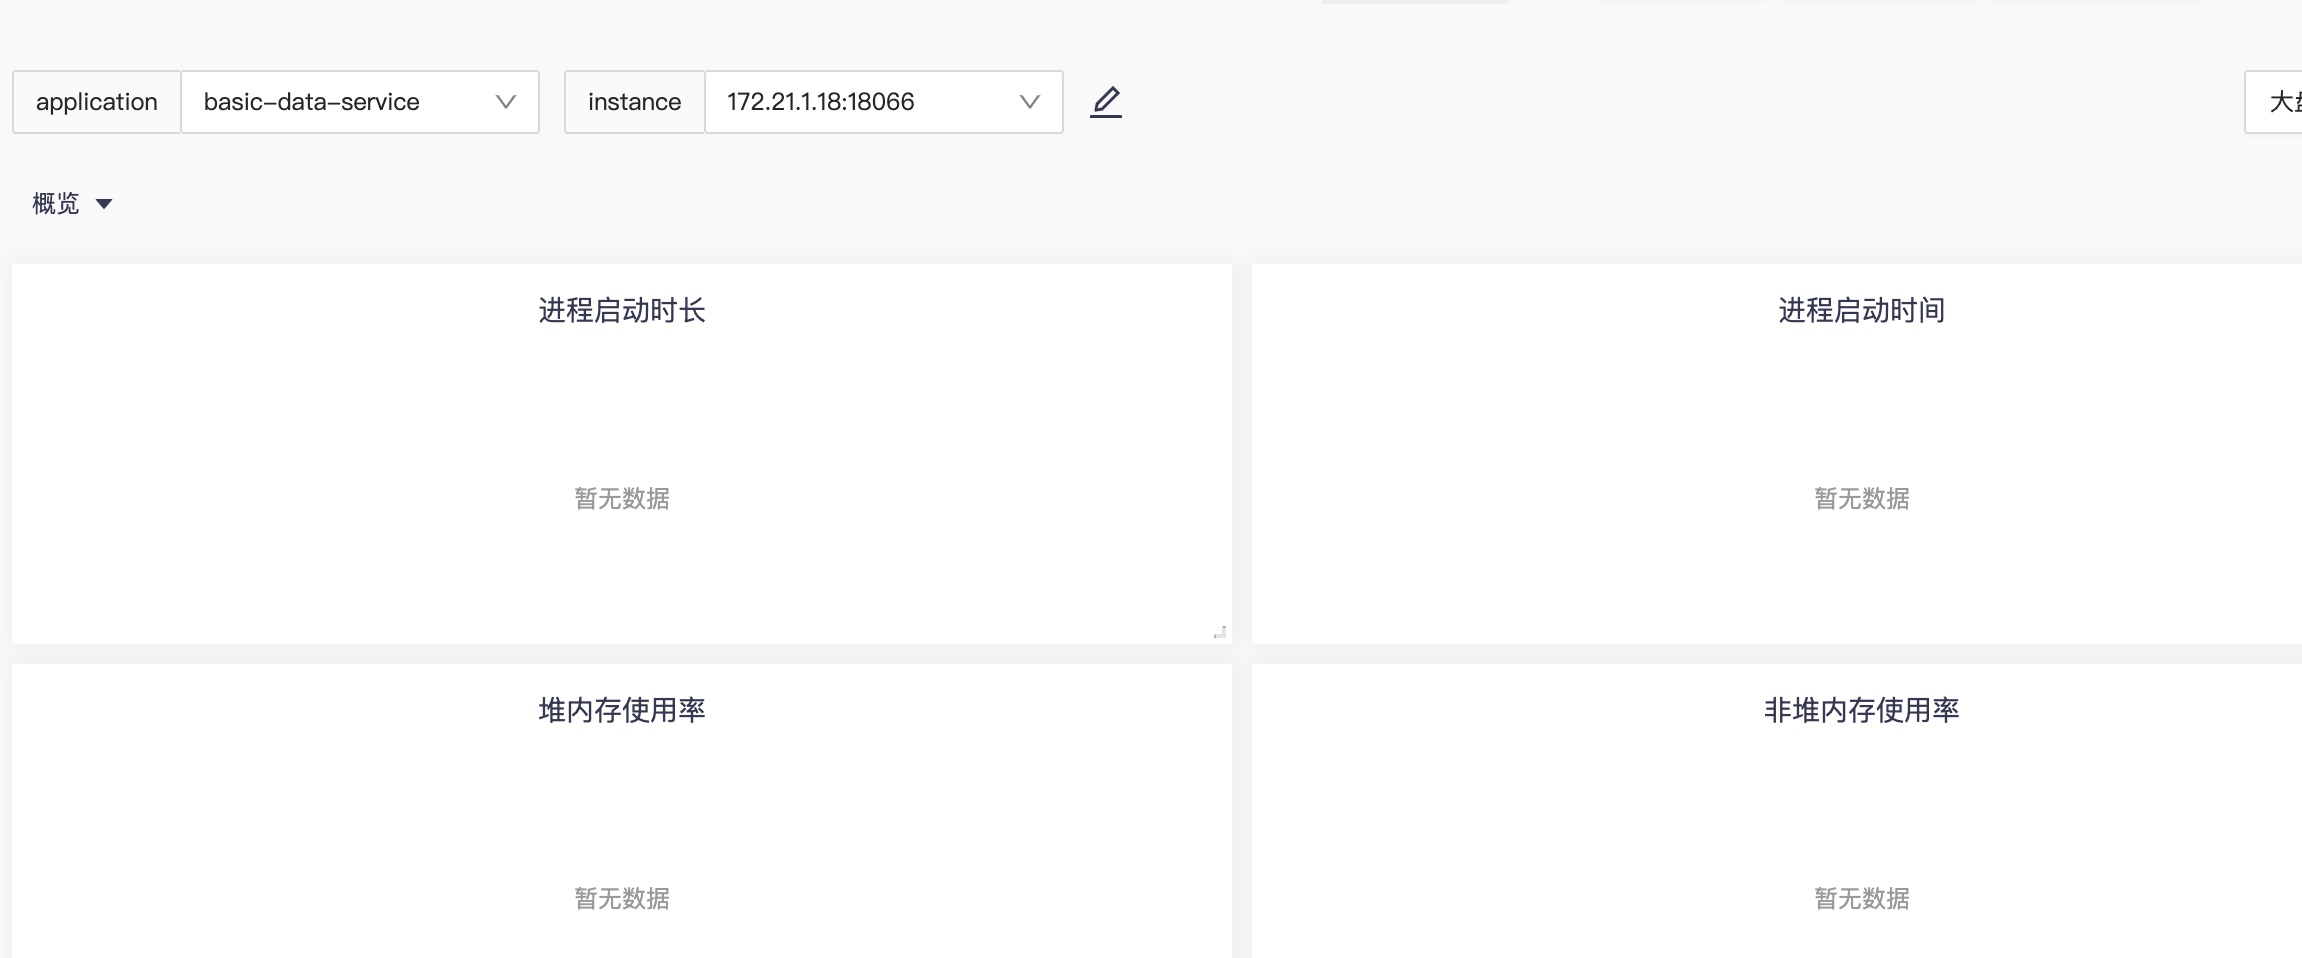This screenshot has width=2302, height=958.
Task: Click the application label field
Action: [97, 101]
